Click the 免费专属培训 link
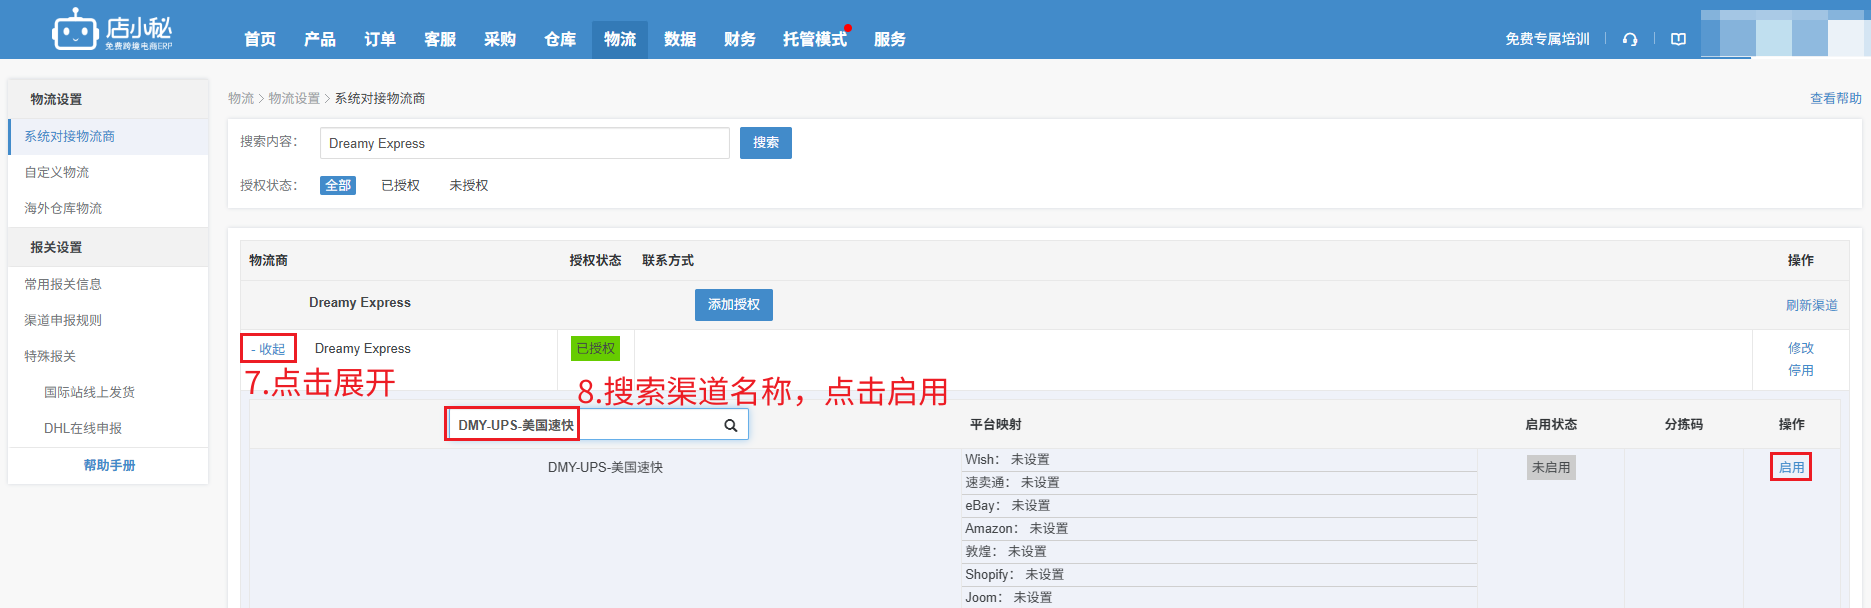Screen dimensions: 1871x608 click(x=1547, y=39)
